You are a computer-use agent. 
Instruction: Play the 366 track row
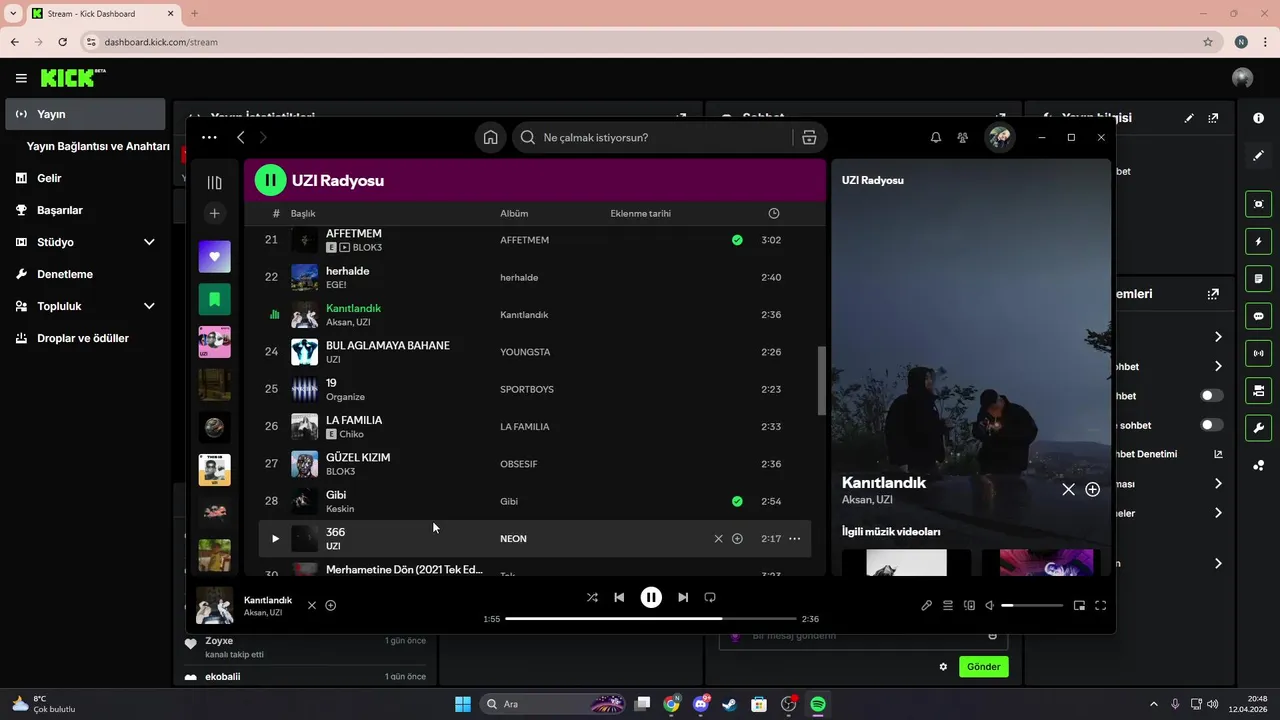click(275, 539)
